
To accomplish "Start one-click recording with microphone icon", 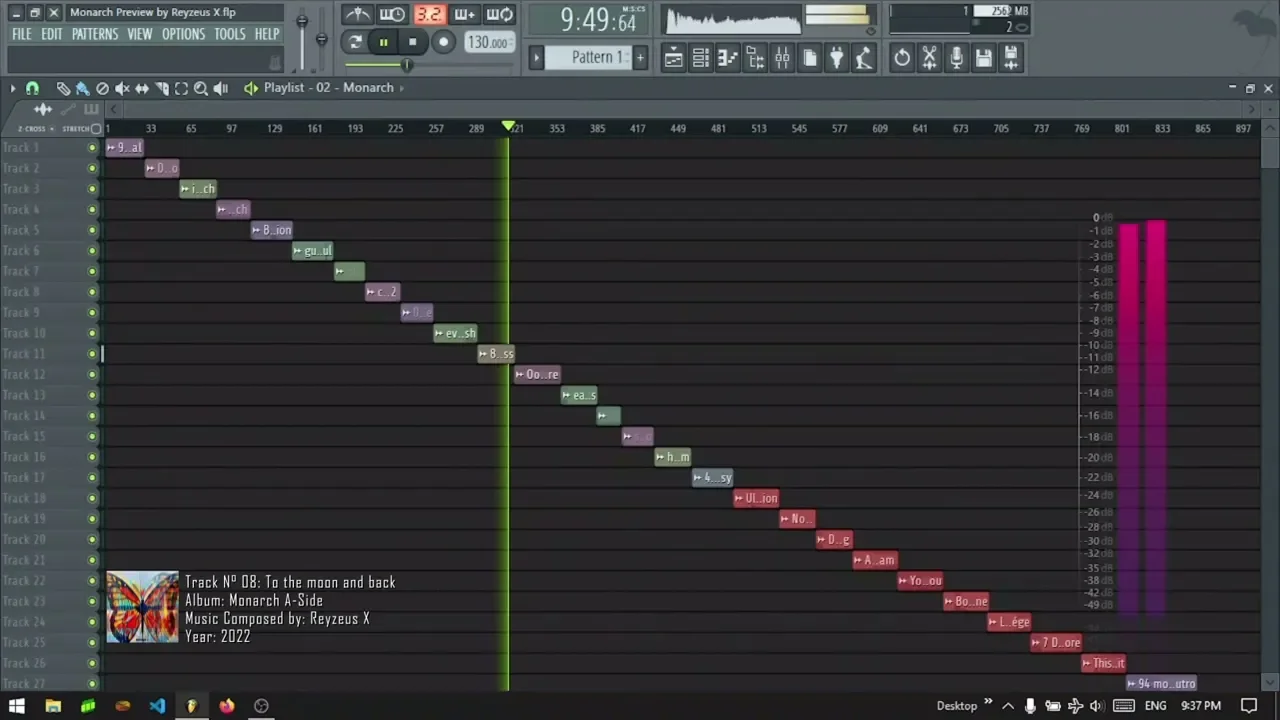I will (x=956, y=58).
